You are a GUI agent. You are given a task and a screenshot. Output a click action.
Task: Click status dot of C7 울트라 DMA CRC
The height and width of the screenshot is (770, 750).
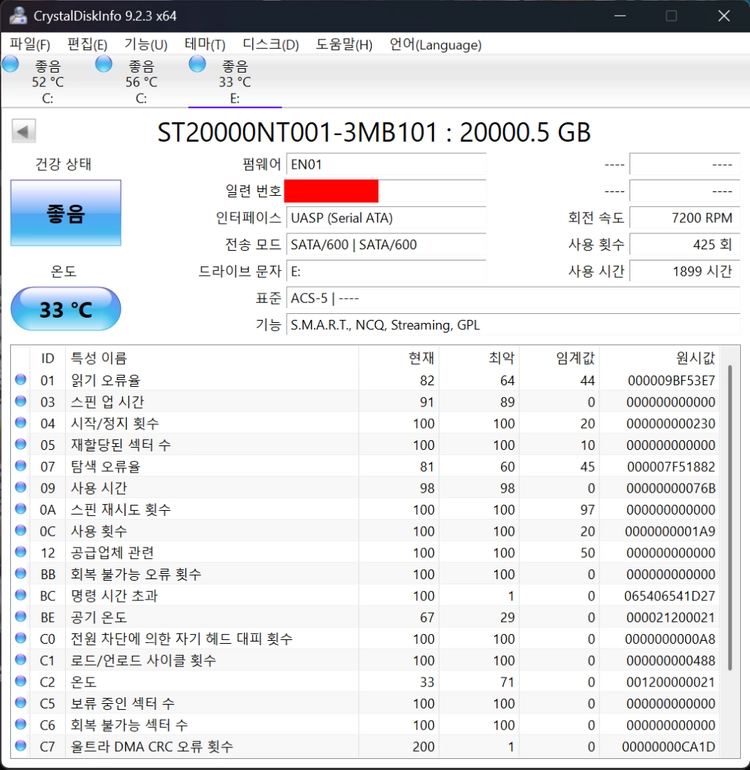pyautogui.click(x=21, y=746)
